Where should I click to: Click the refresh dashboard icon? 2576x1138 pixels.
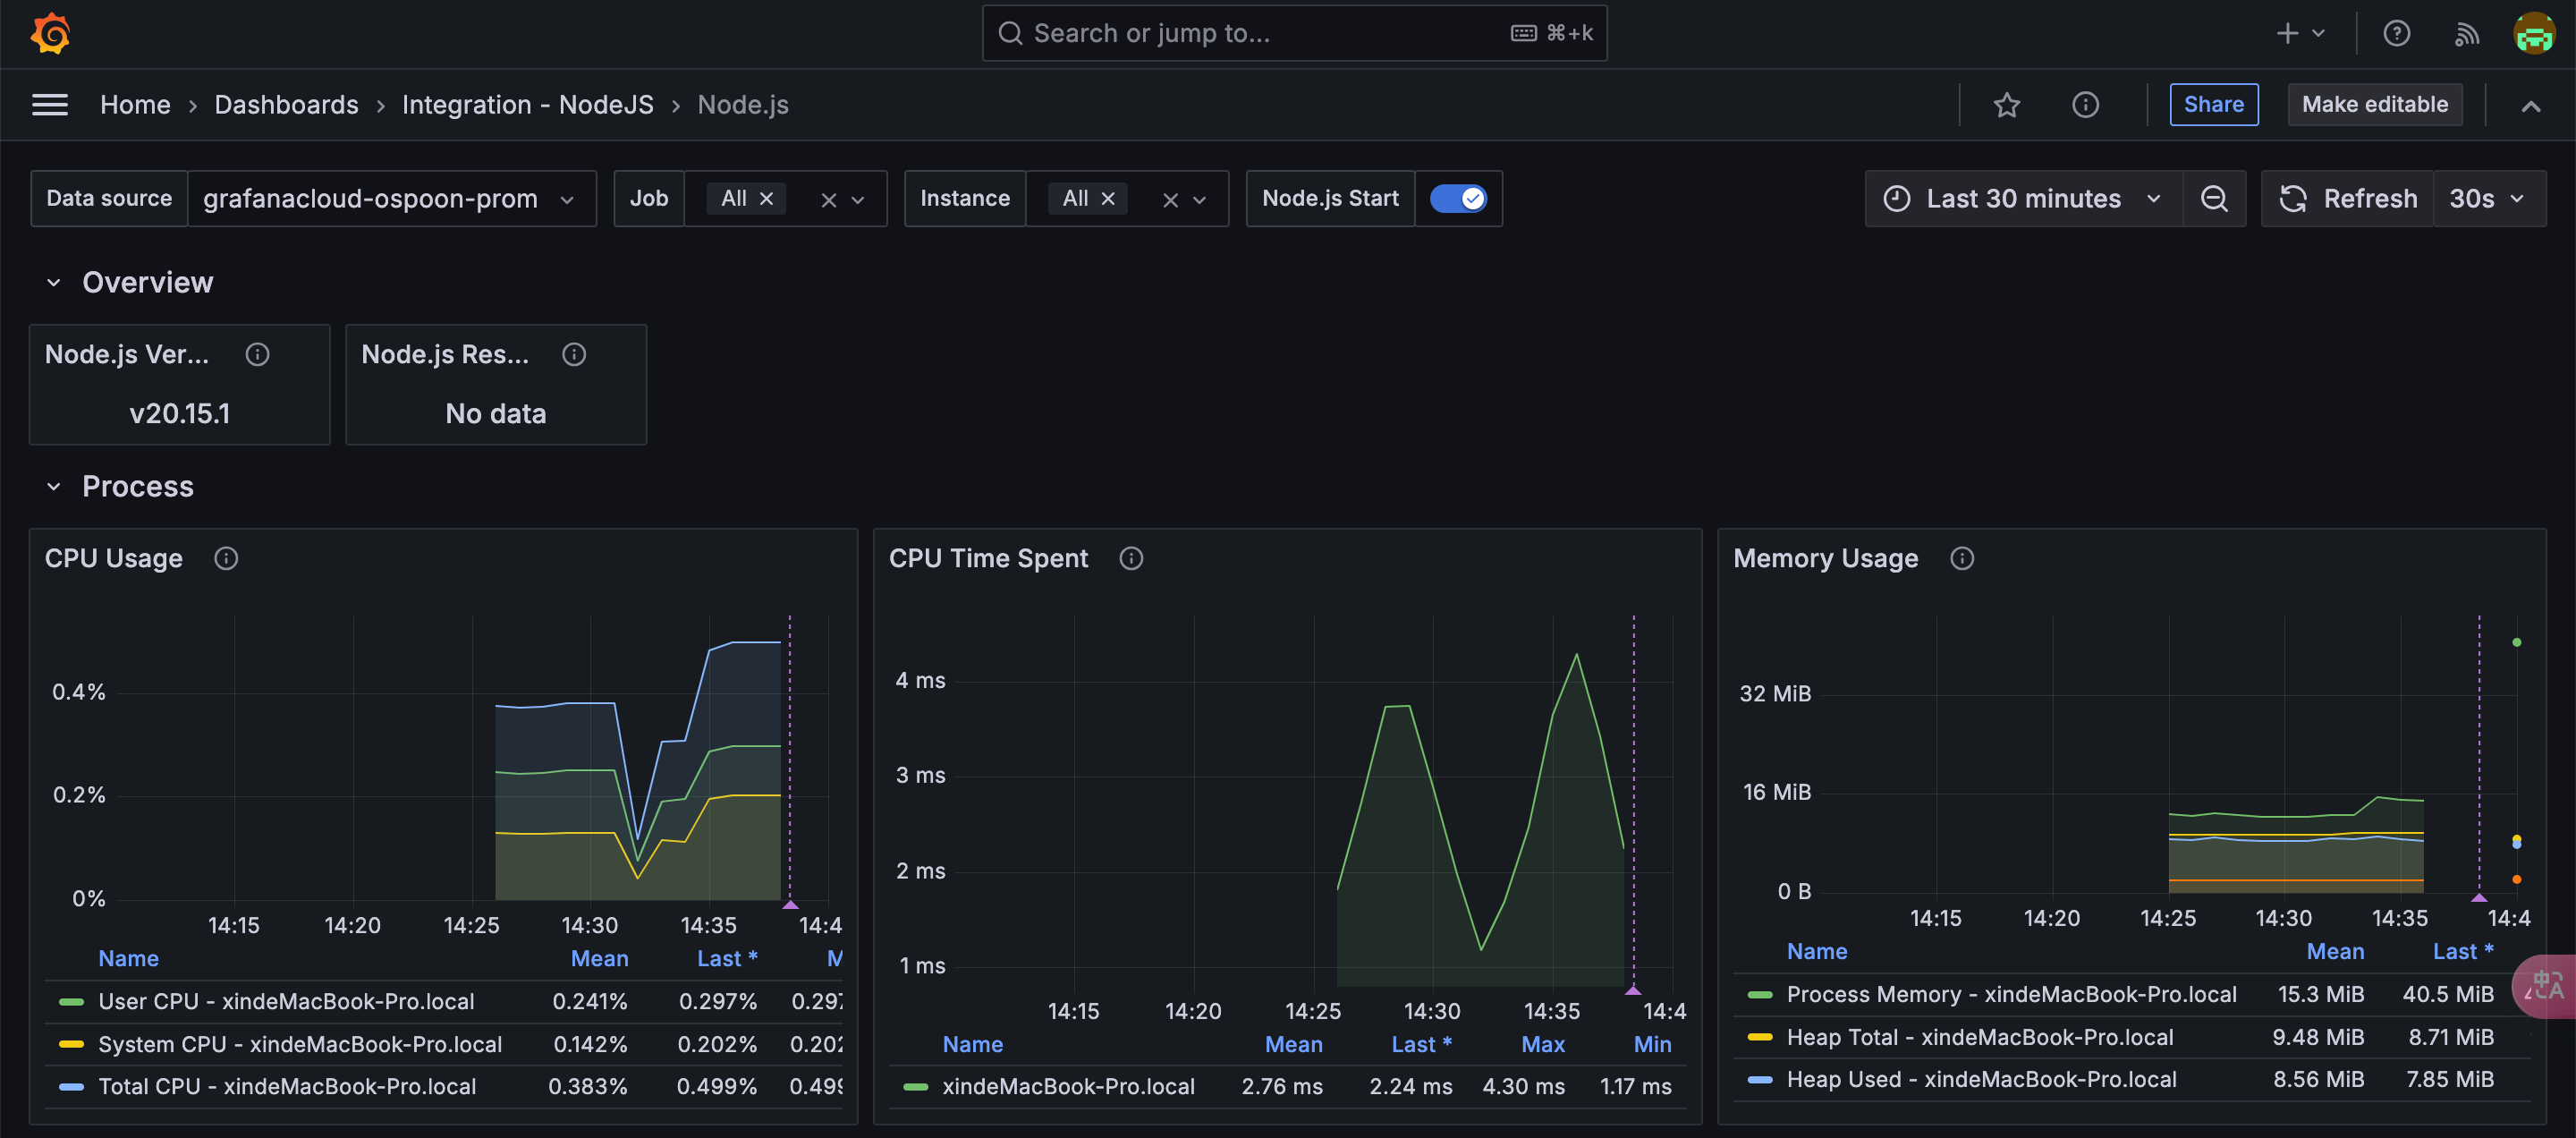pos(2293,199)
